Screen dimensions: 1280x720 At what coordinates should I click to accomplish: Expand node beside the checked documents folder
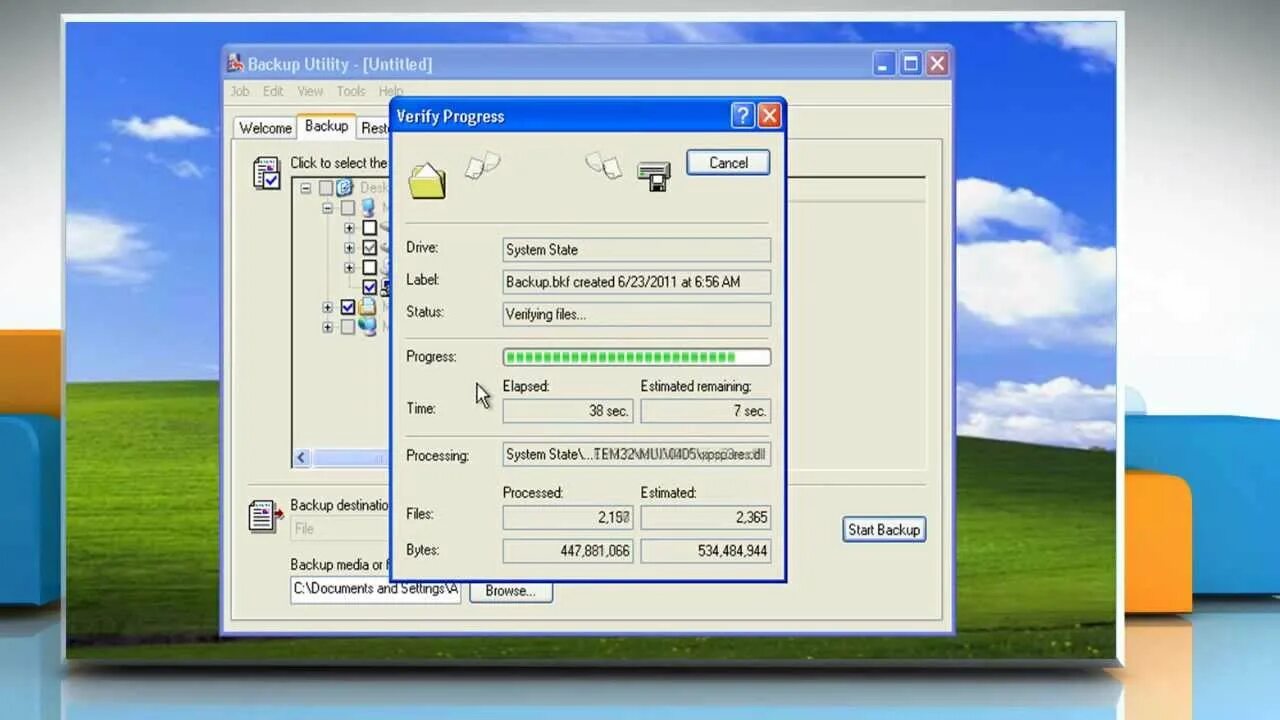[327, 307]
